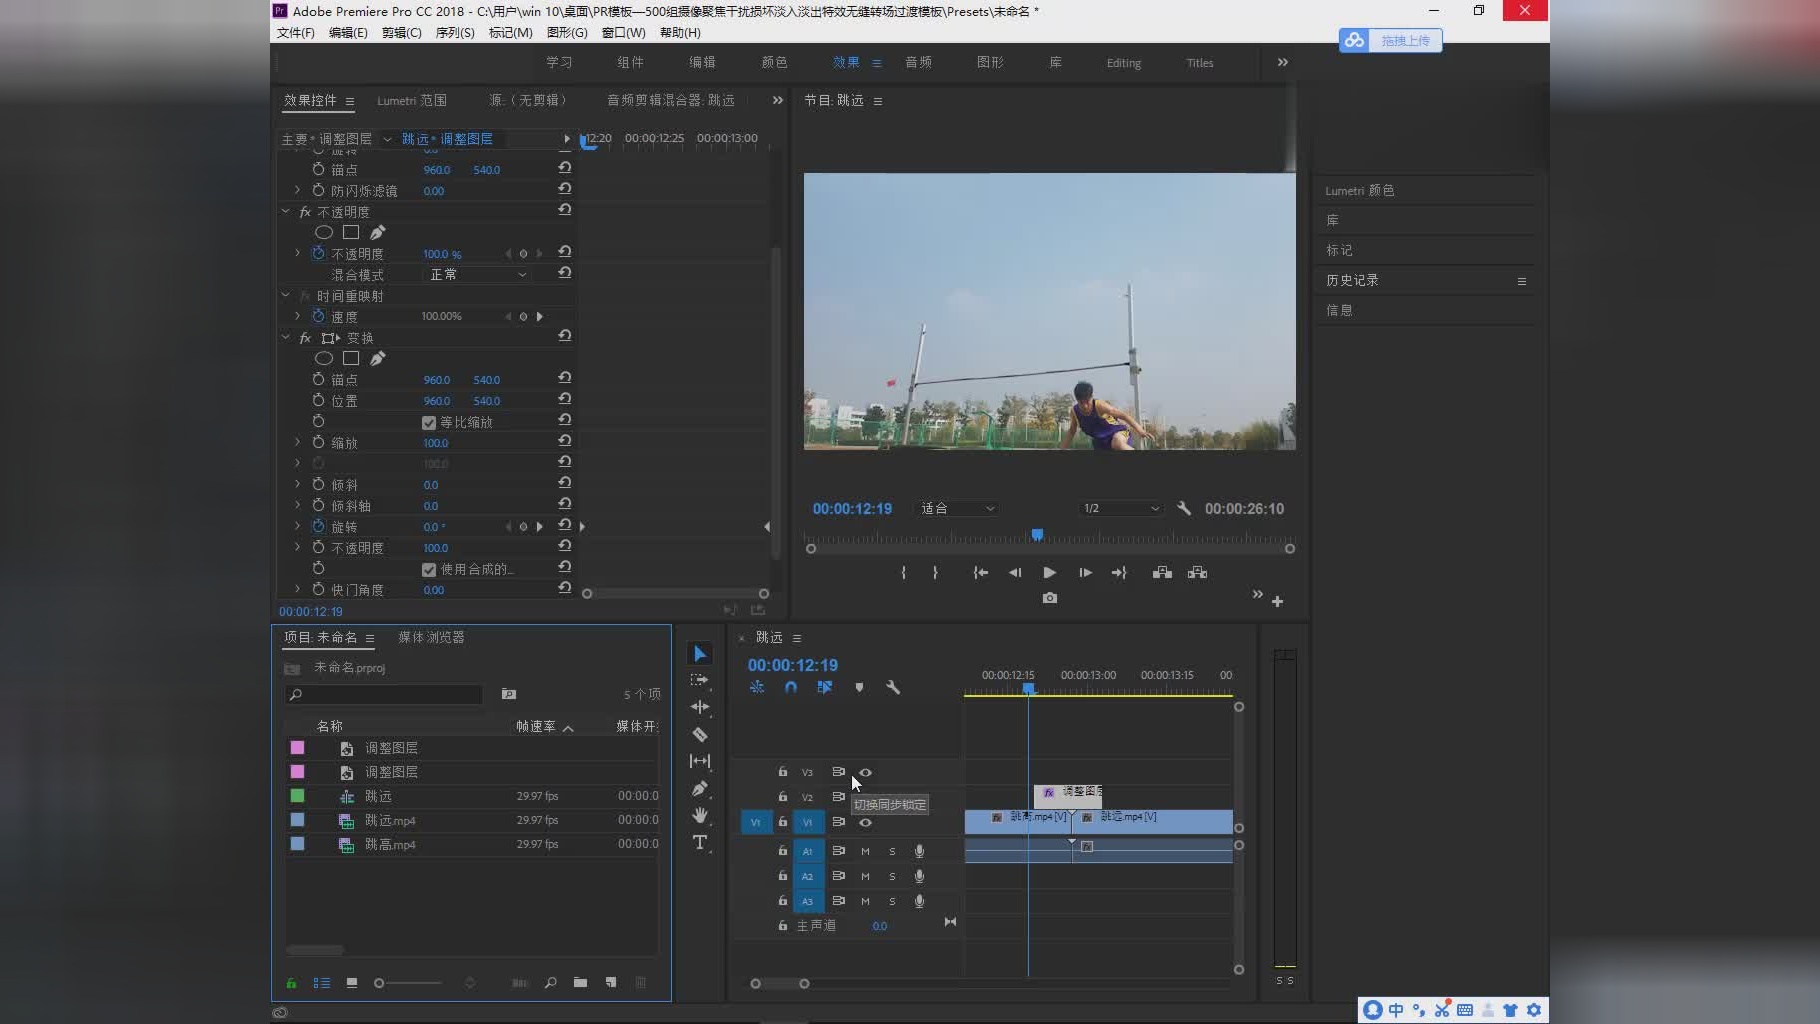Switch to the 媒体浏览器 tab
The height and width of the screenshot is (1024, 1820).
[431, 637]
